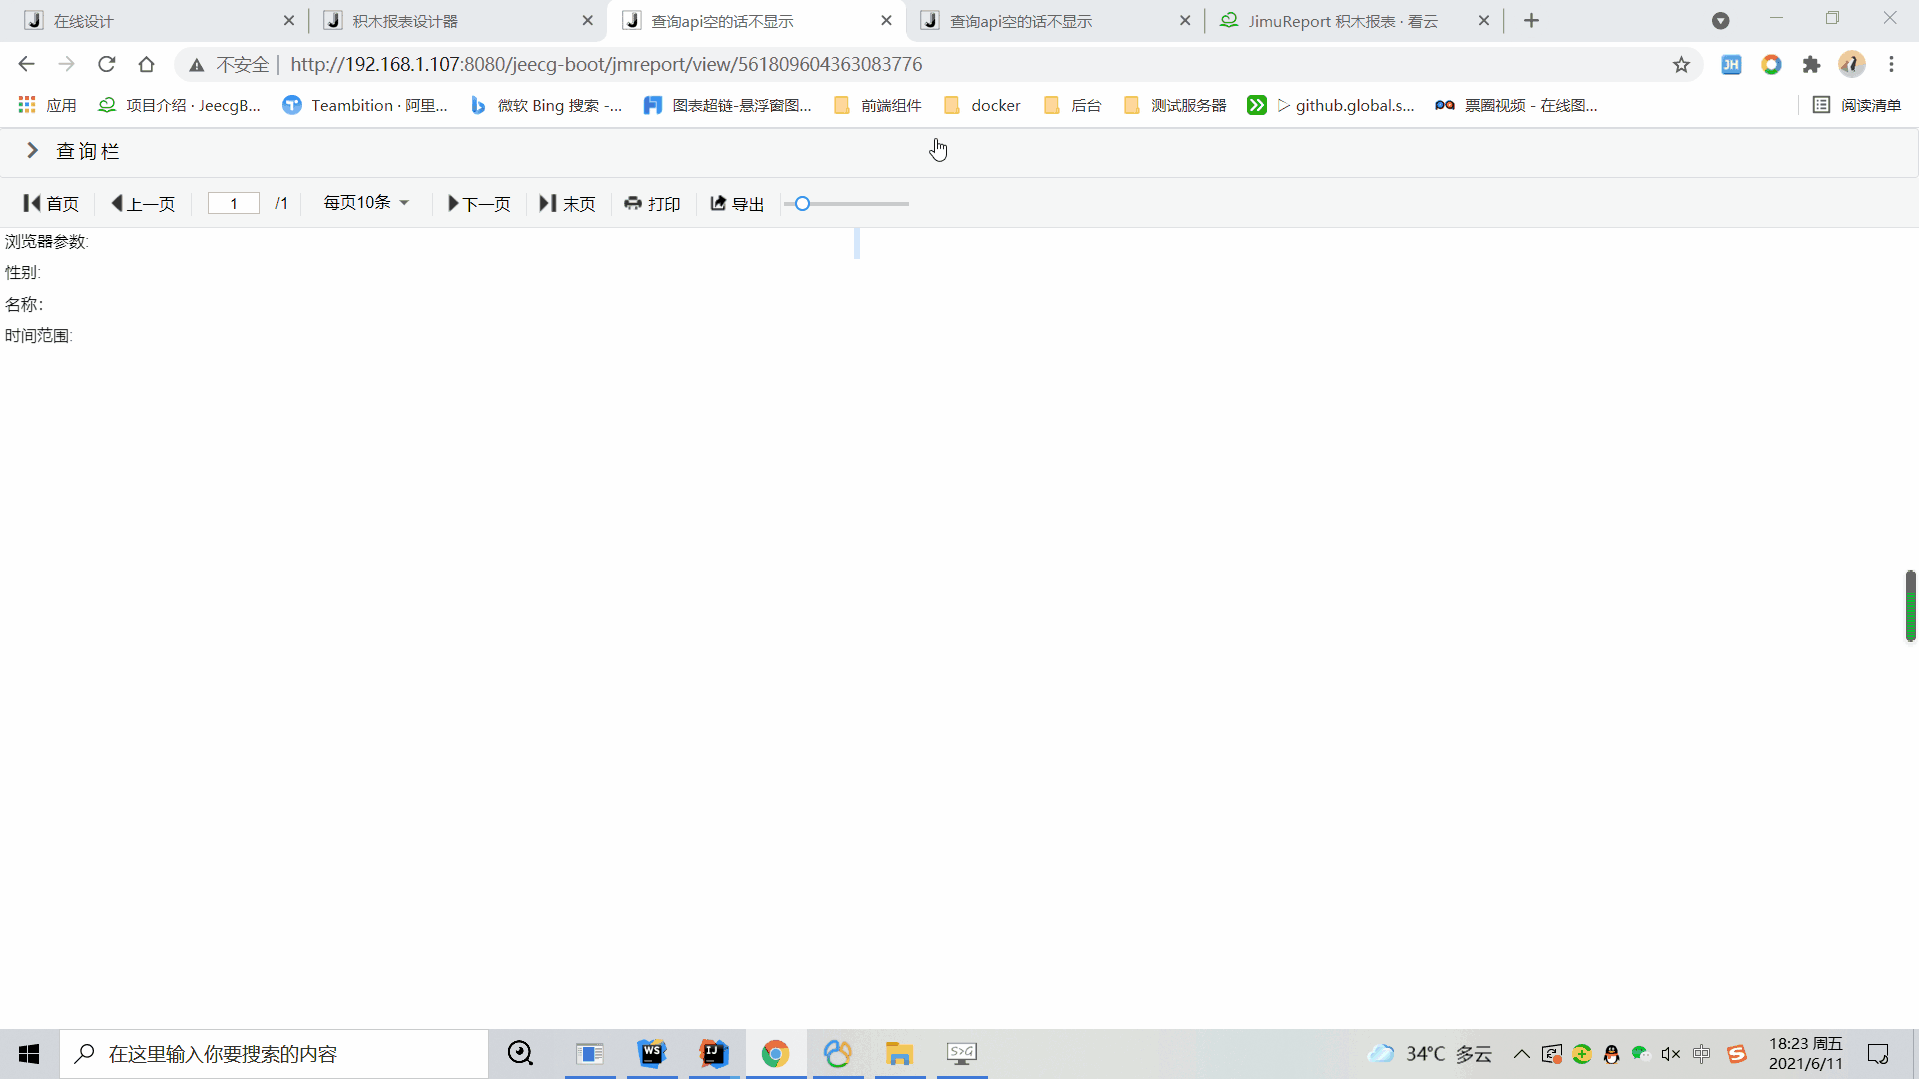Viewport: 1919px width, 1079px height.
Task: Open 阅读清单 reading list
Action: click(1857, 105)
